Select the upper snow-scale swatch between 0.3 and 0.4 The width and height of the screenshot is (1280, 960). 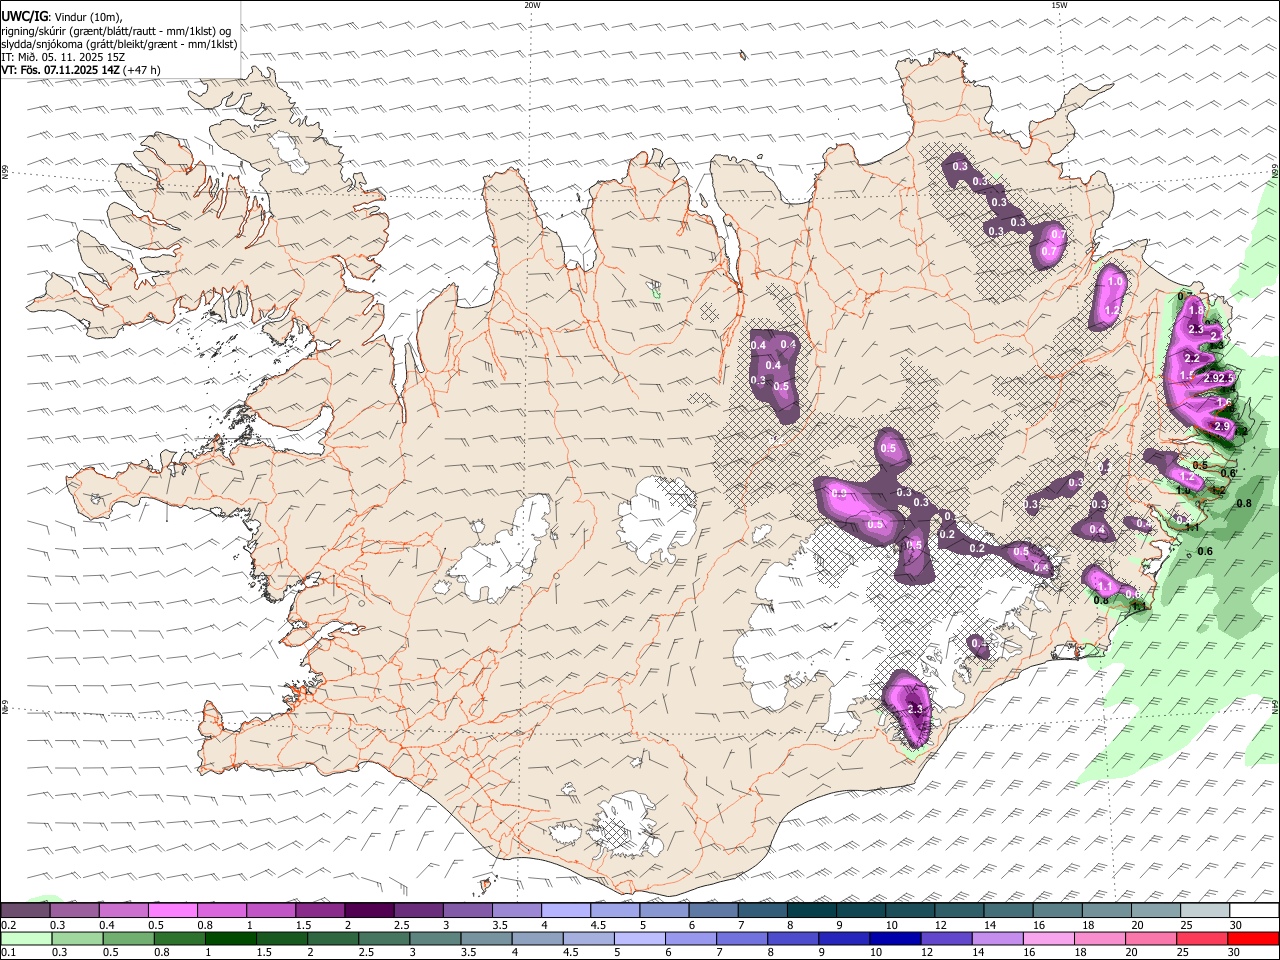pyautogui.click(x=74, y=910)
